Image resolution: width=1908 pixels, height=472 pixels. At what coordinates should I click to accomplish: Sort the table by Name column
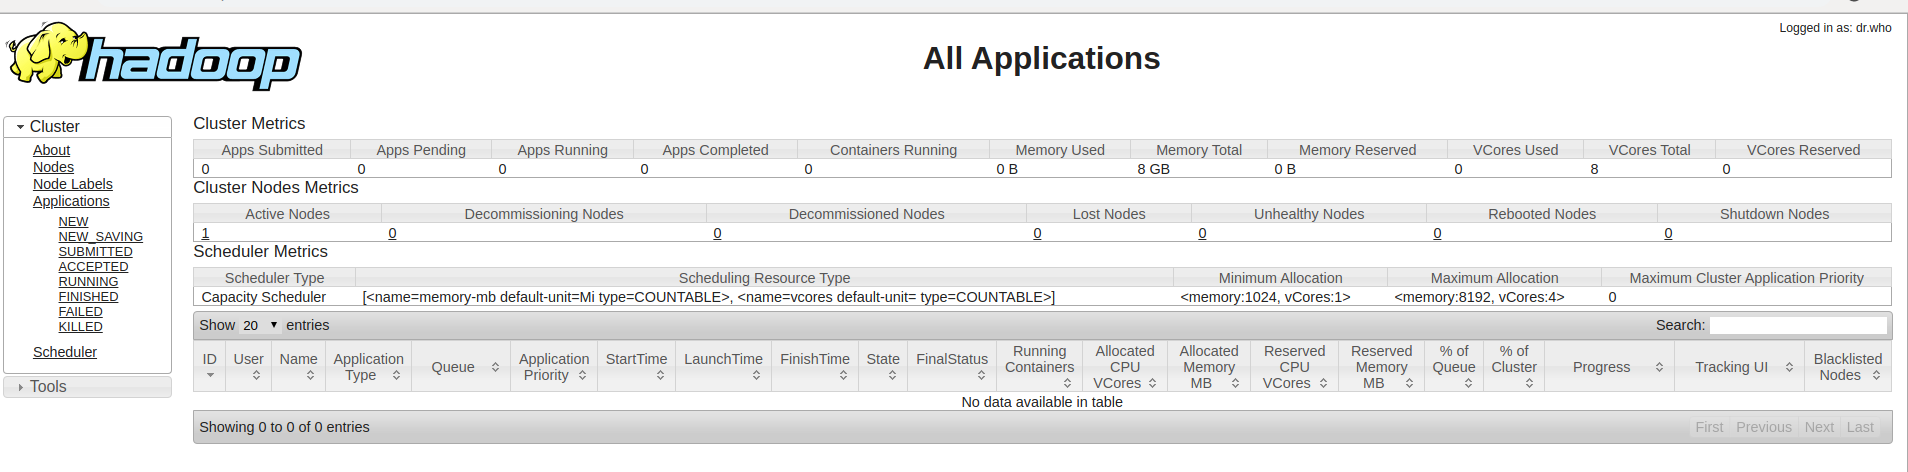(298, 366)
